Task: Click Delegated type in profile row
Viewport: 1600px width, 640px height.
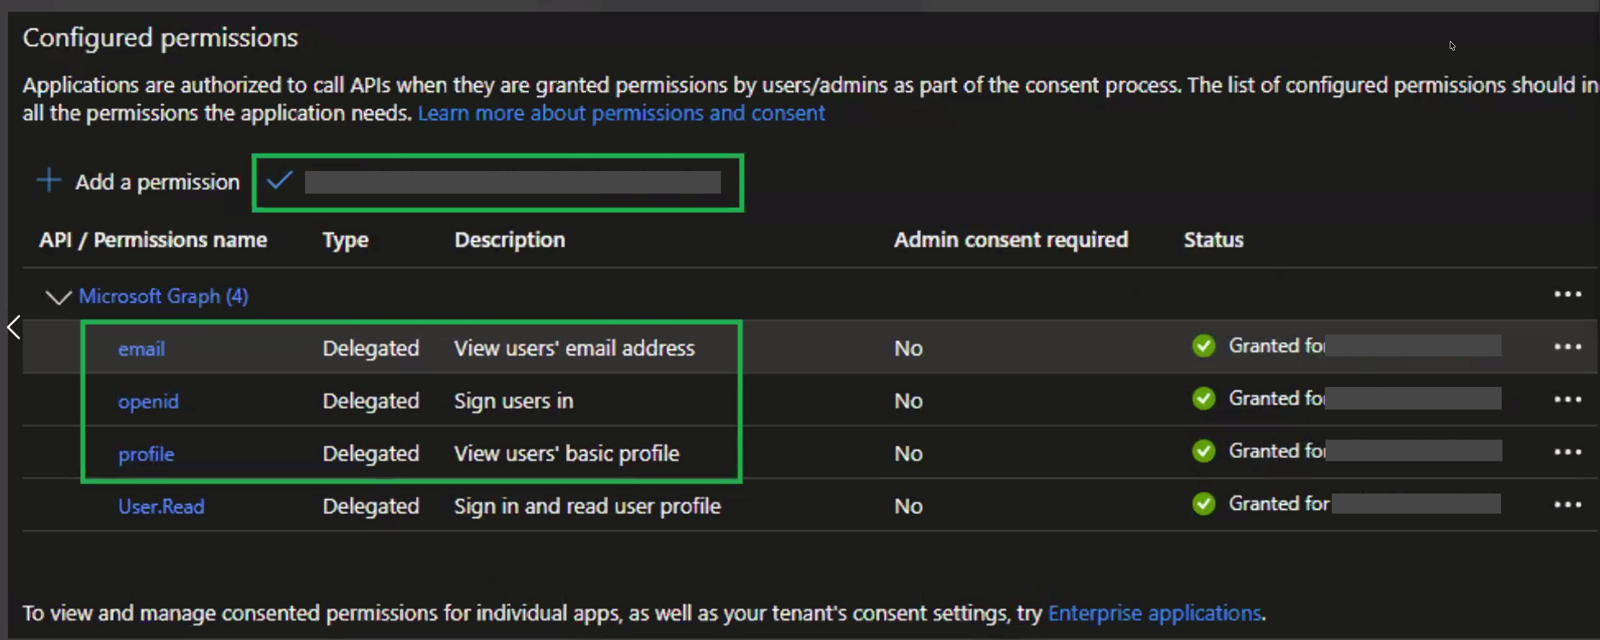Action: pos(371,454)
